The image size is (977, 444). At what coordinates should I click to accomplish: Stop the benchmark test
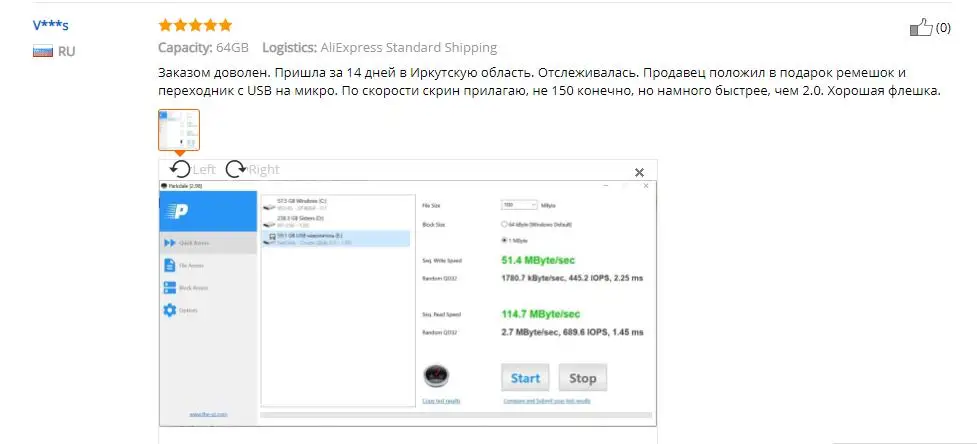pyautogui.click(x=583, y=378)
